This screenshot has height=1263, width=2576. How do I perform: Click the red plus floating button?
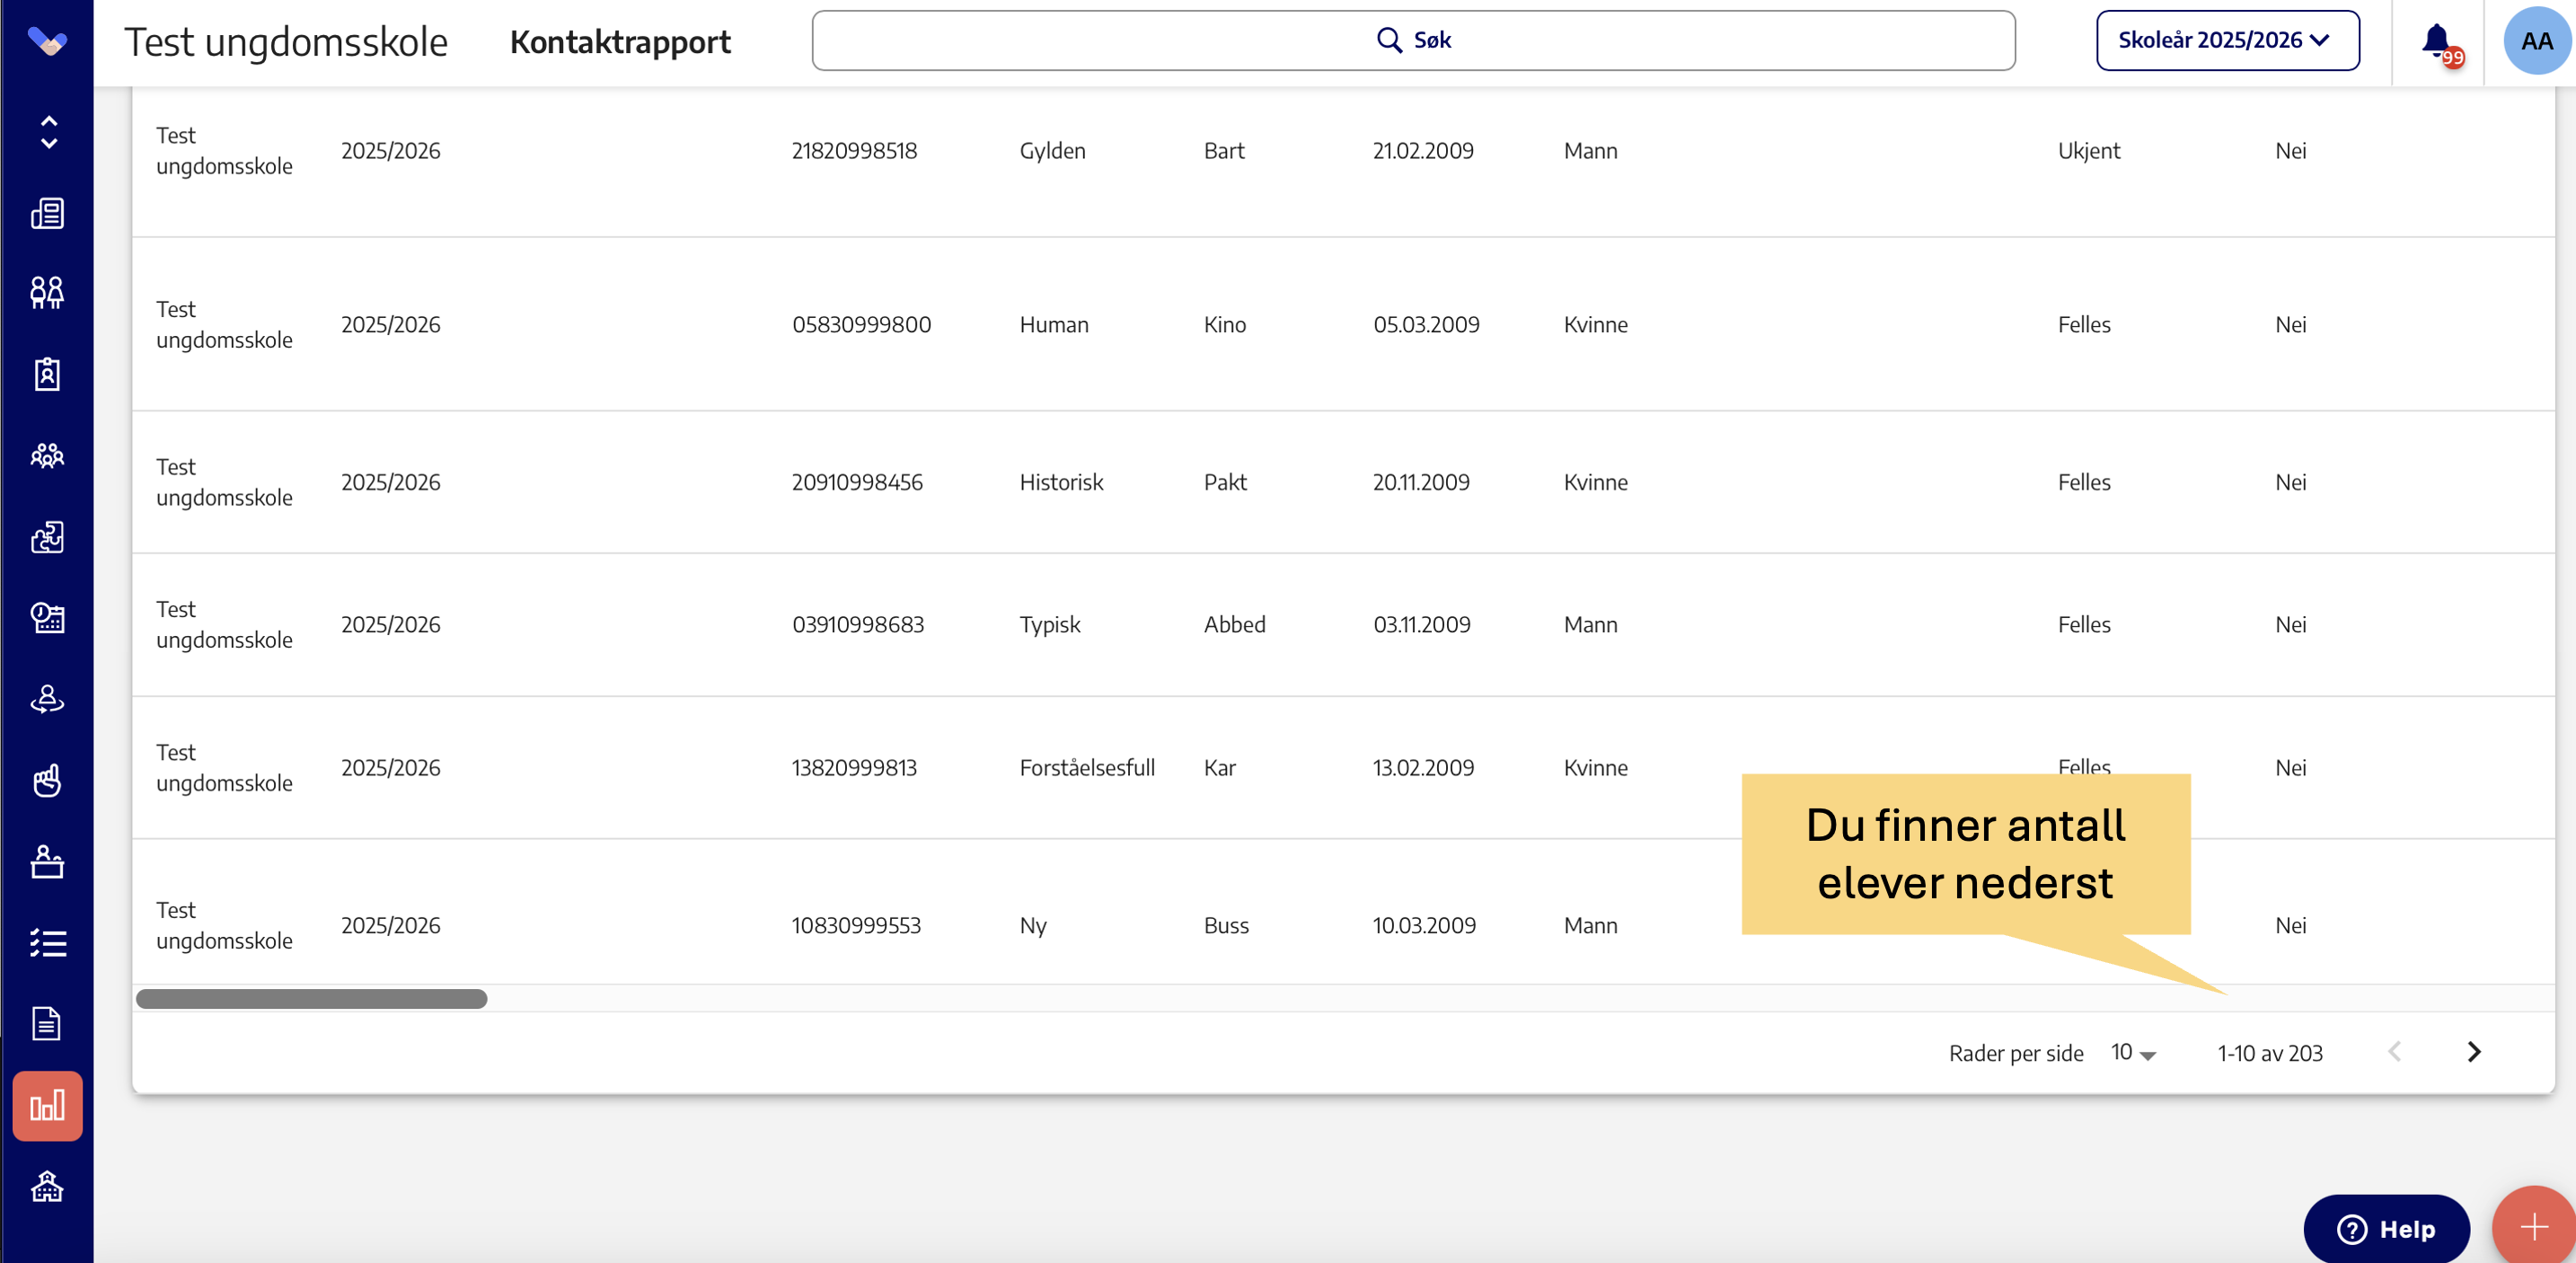tap(2534, 1227)
